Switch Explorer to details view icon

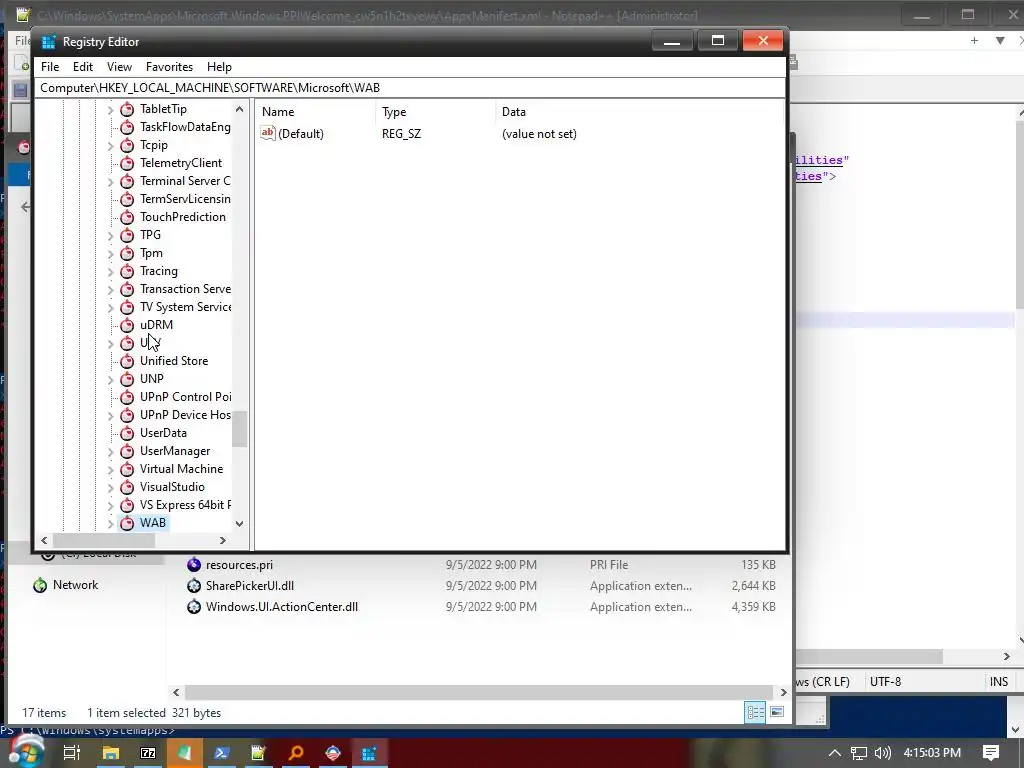point(756,712)
